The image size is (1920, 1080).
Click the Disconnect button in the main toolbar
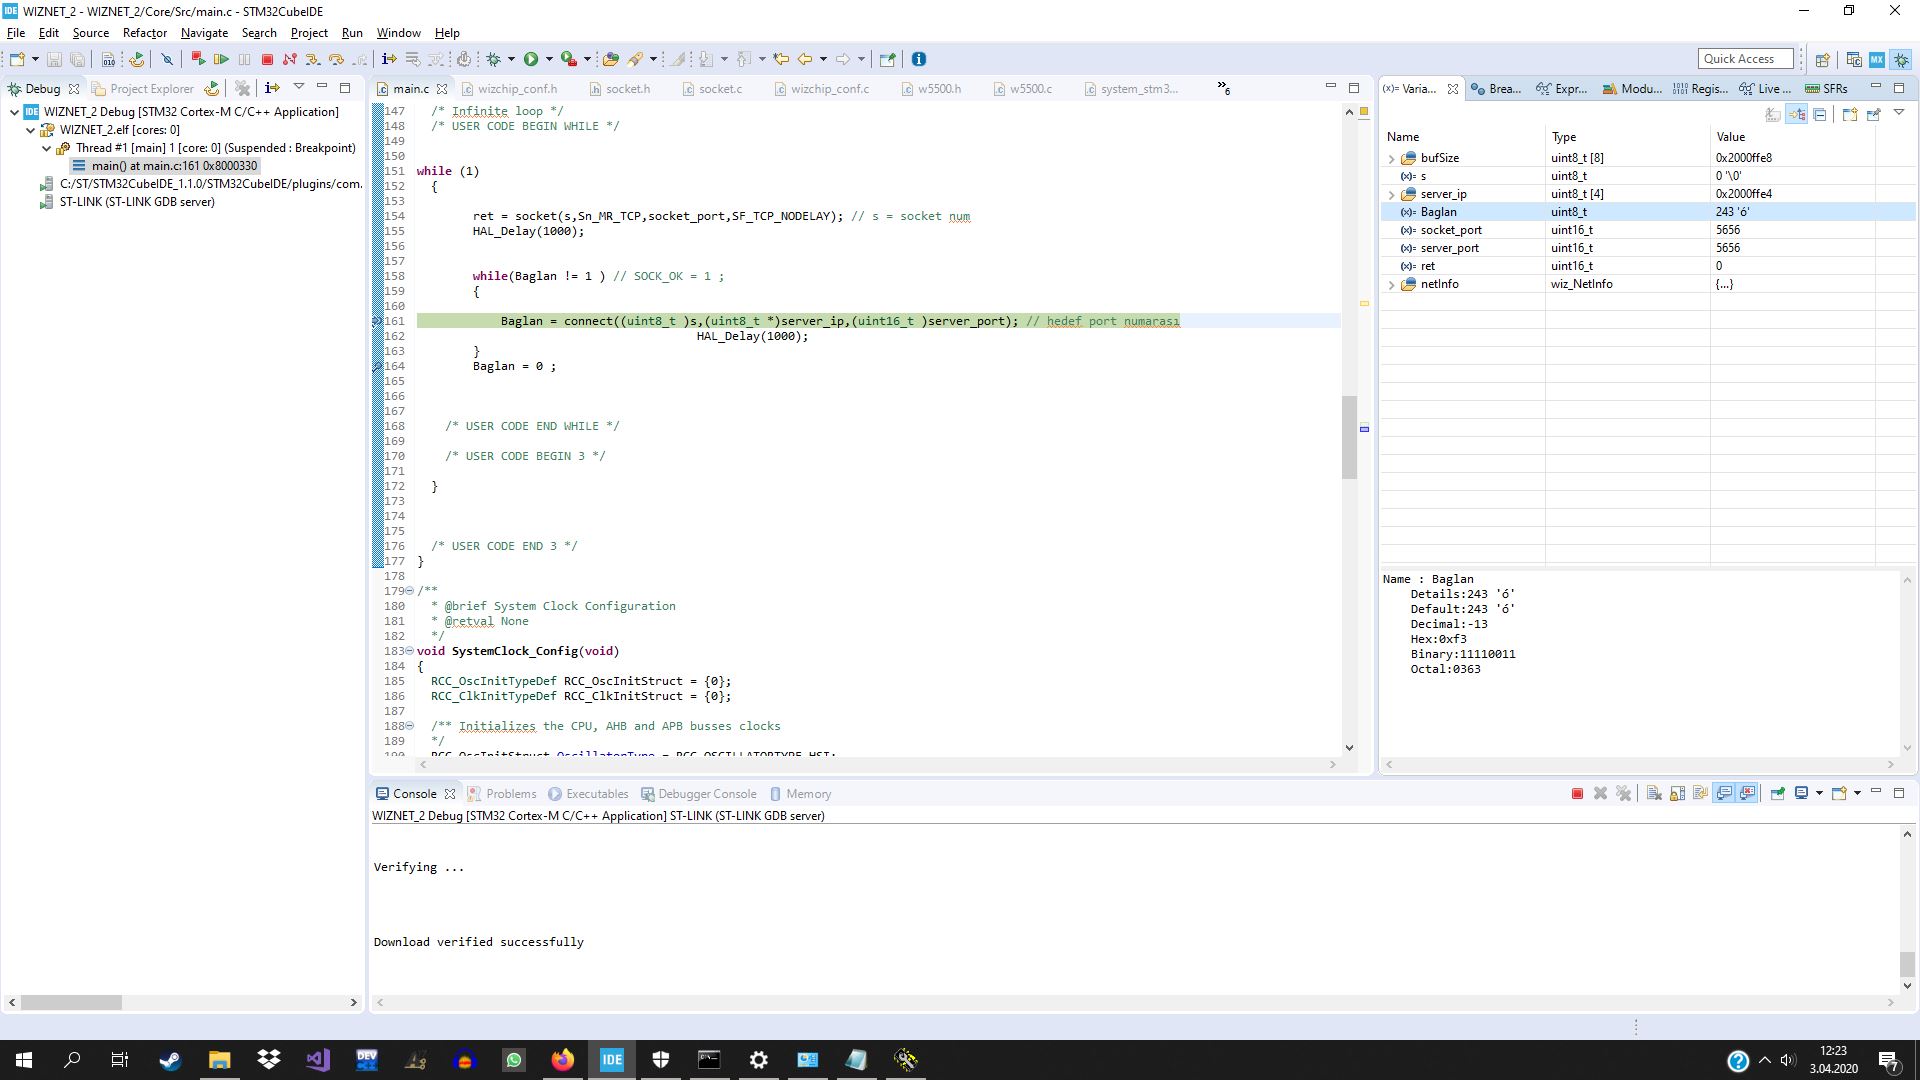tap(290, 60)
